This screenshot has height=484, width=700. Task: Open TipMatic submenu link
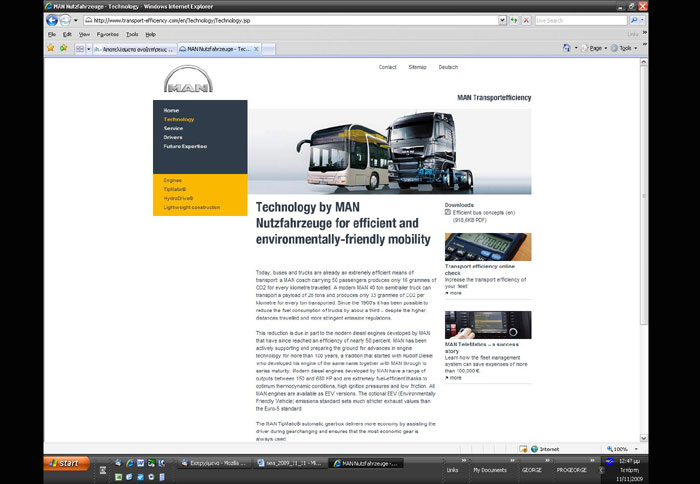(175, 189)
